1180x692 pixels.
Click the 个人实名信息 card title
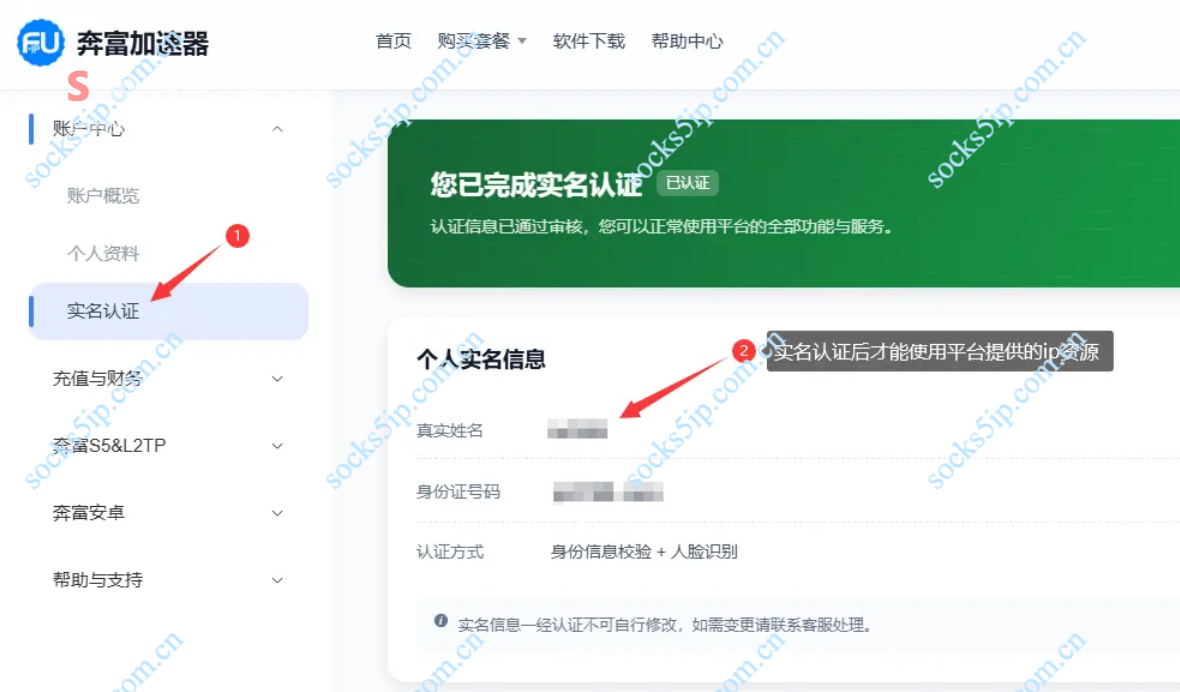click(x=482, y=360)
